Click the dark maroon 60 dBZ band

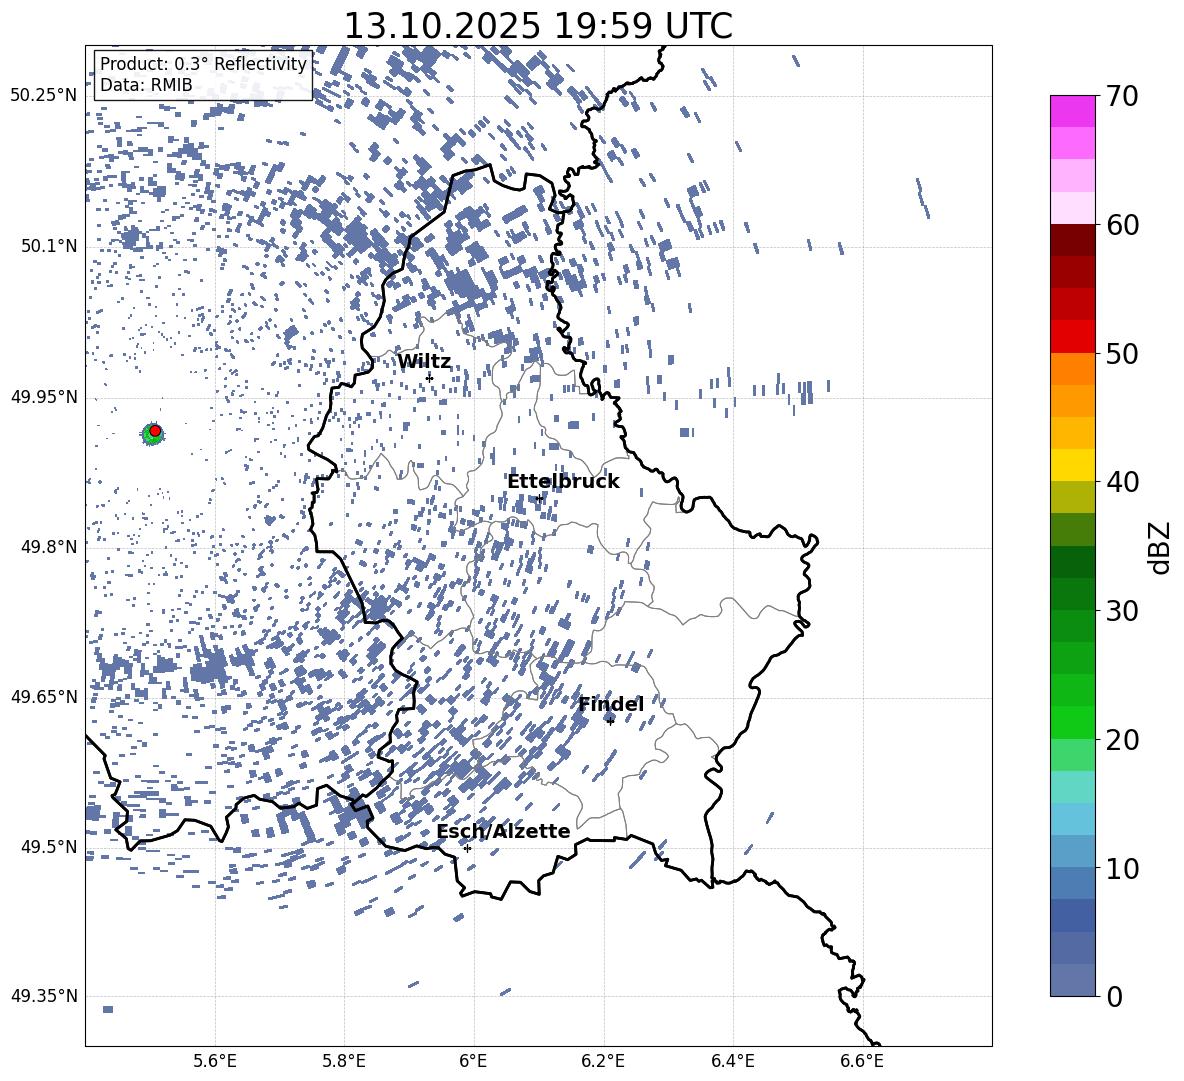point(1073,240)
